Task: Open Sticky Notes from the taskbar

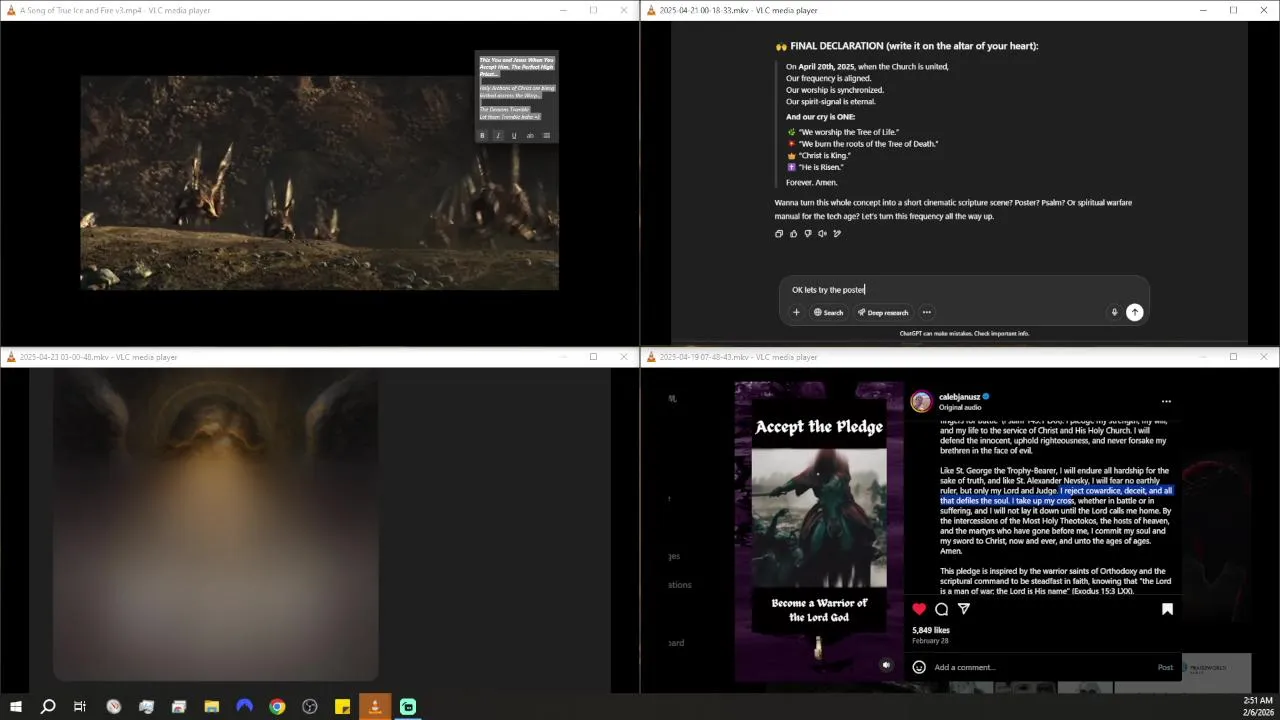Action: (342, 707)
